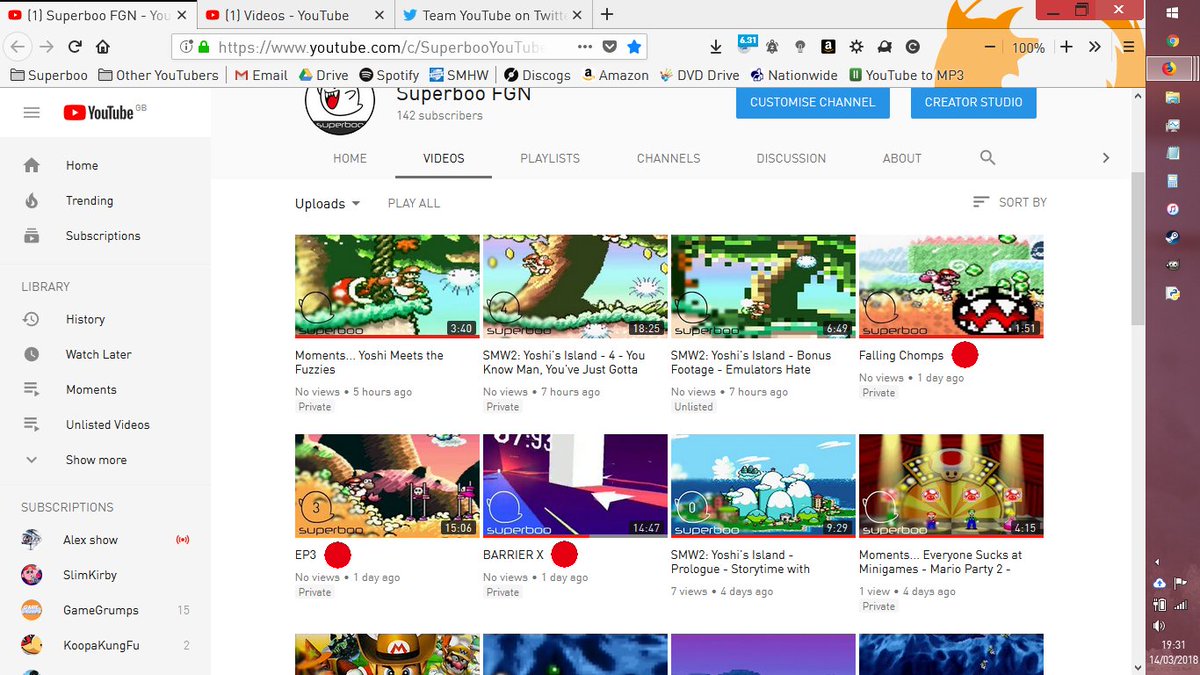Open the Mario Party 2 minigames thumbnail
The image size is (1200, 675).
(951, 486)
